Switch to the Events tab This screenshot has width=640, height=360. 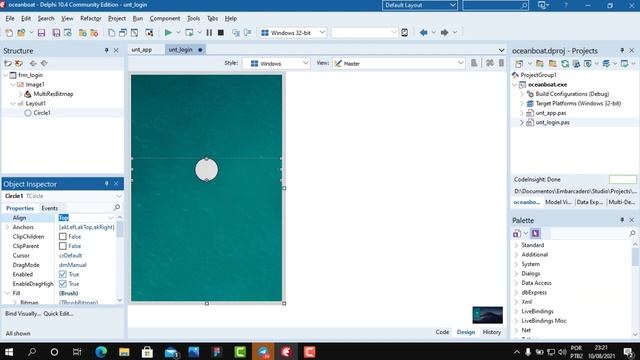point(49,208)
